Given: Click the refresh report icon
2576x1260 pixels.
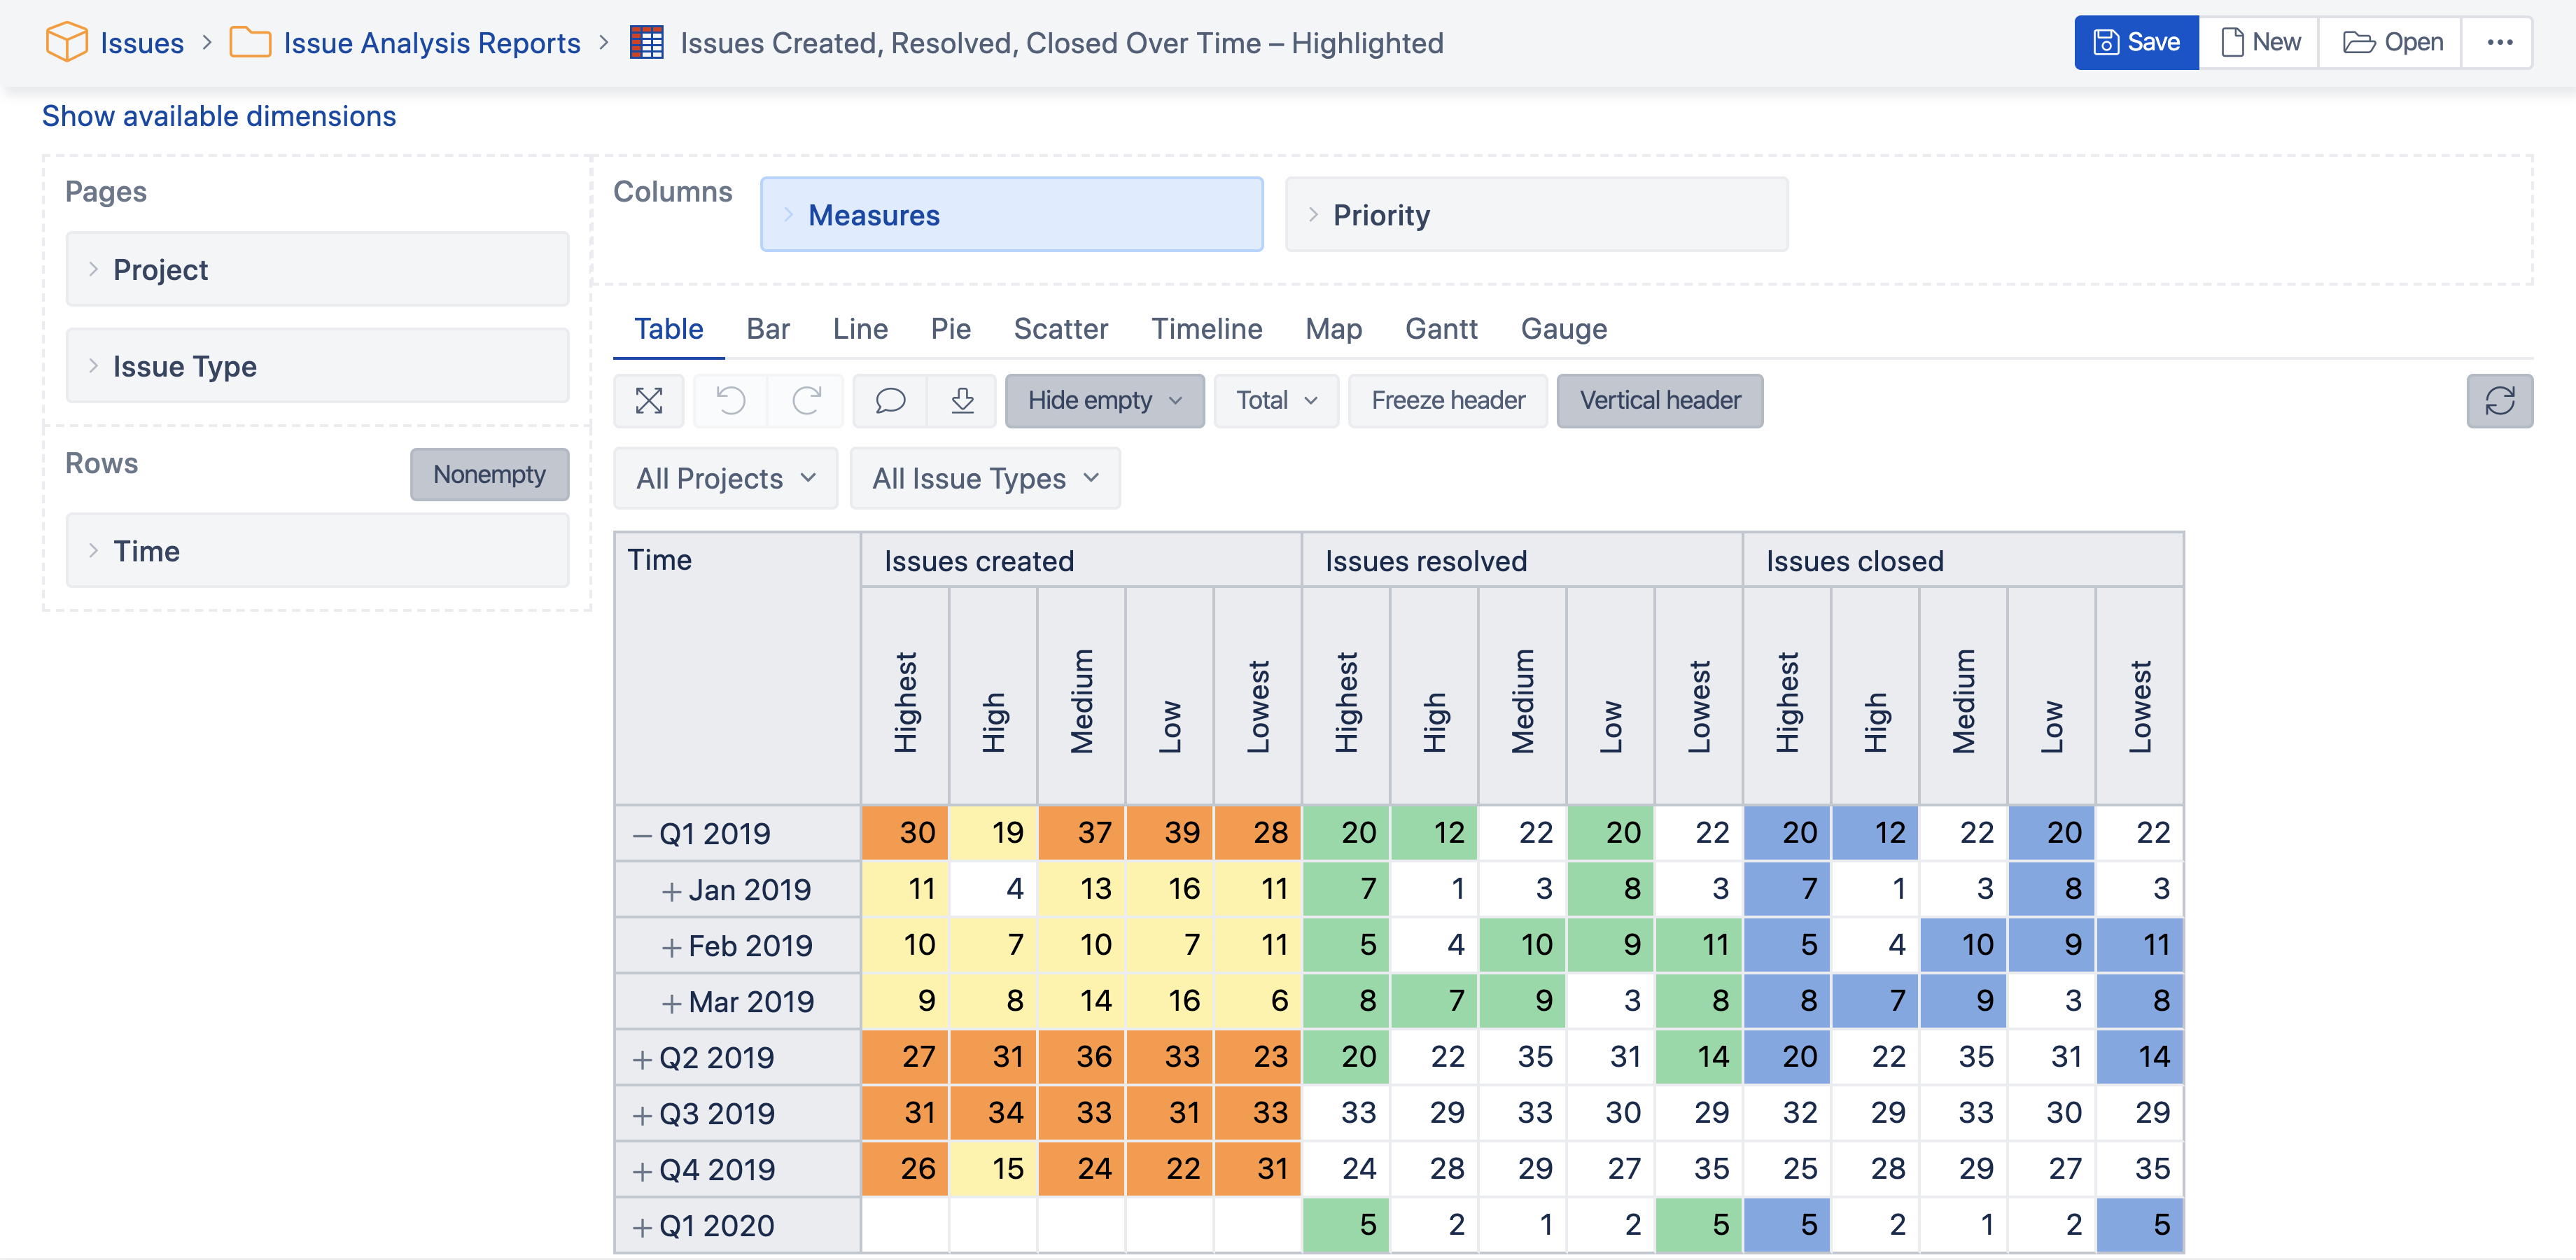Looking at the screenshot, I should point(2499,401).
